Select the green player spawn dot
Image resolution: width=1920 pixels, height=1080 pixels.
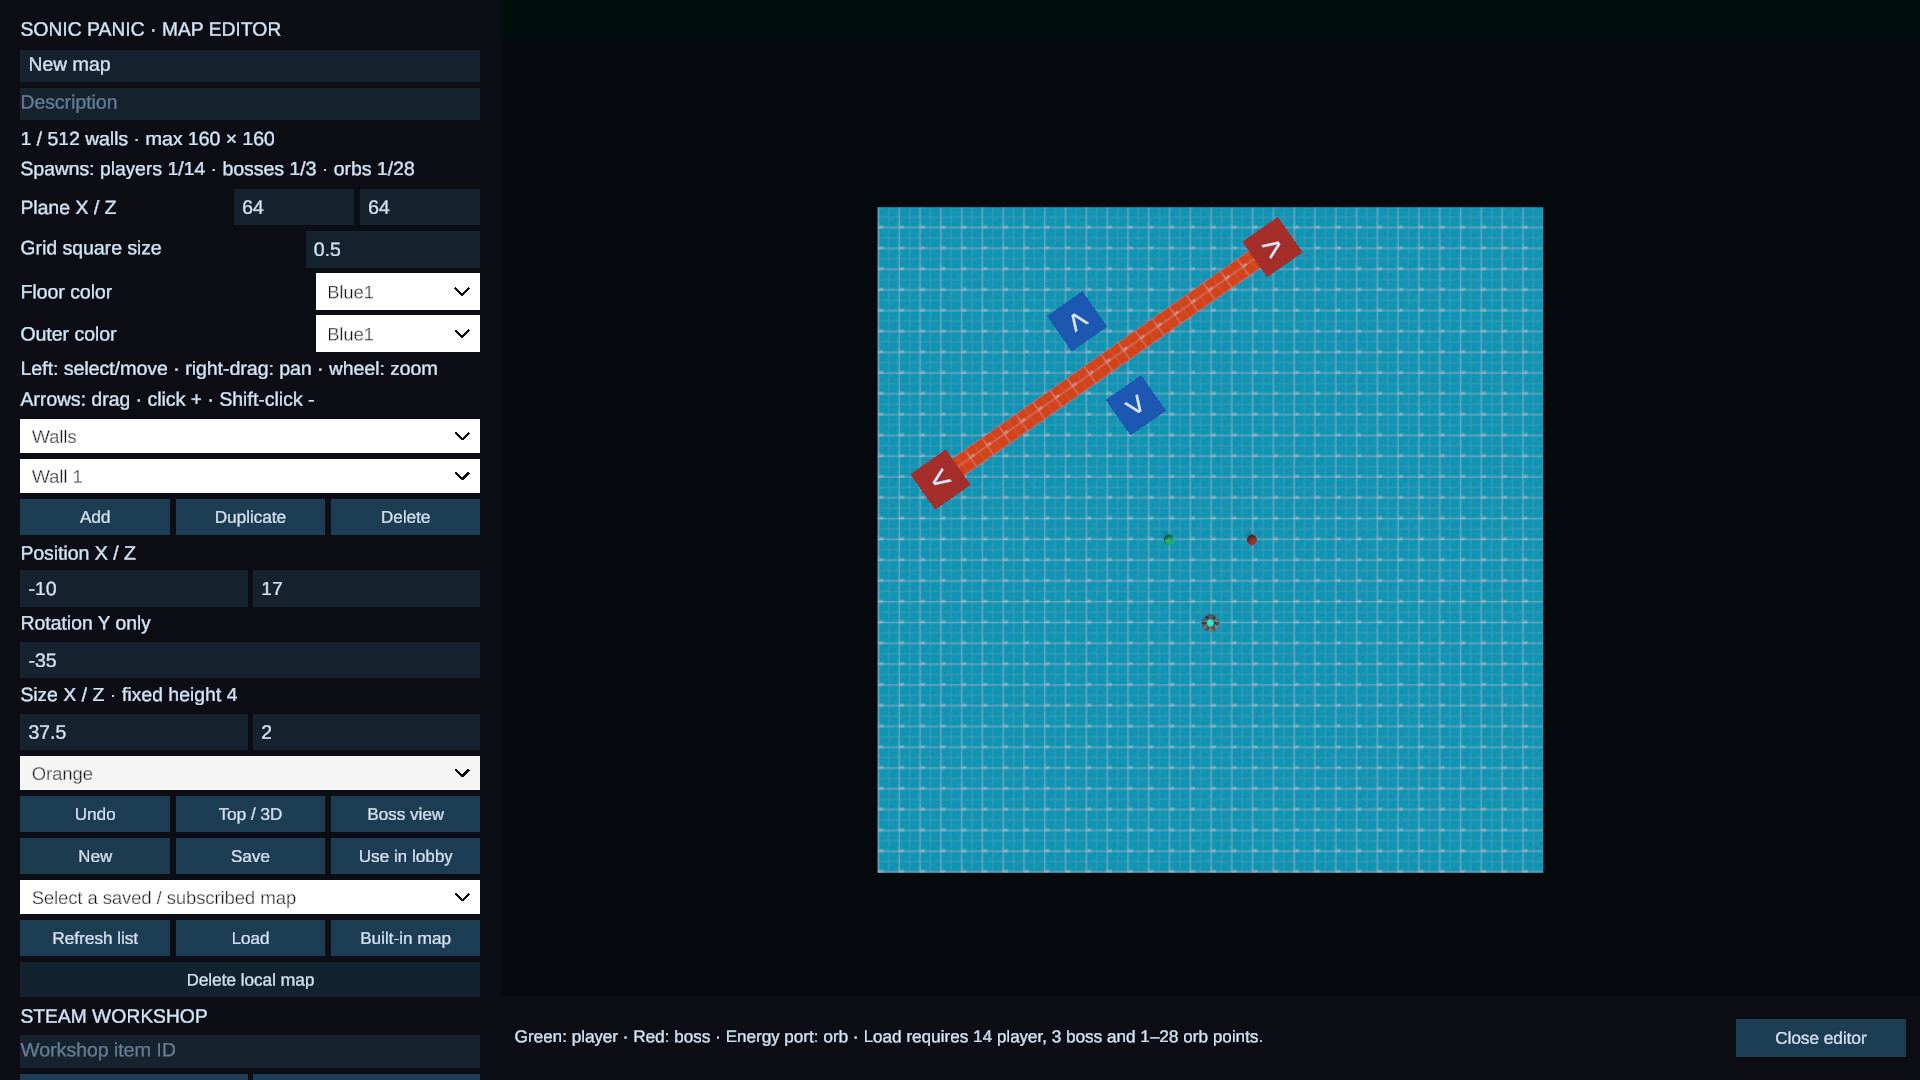[x=1168, y=539]
